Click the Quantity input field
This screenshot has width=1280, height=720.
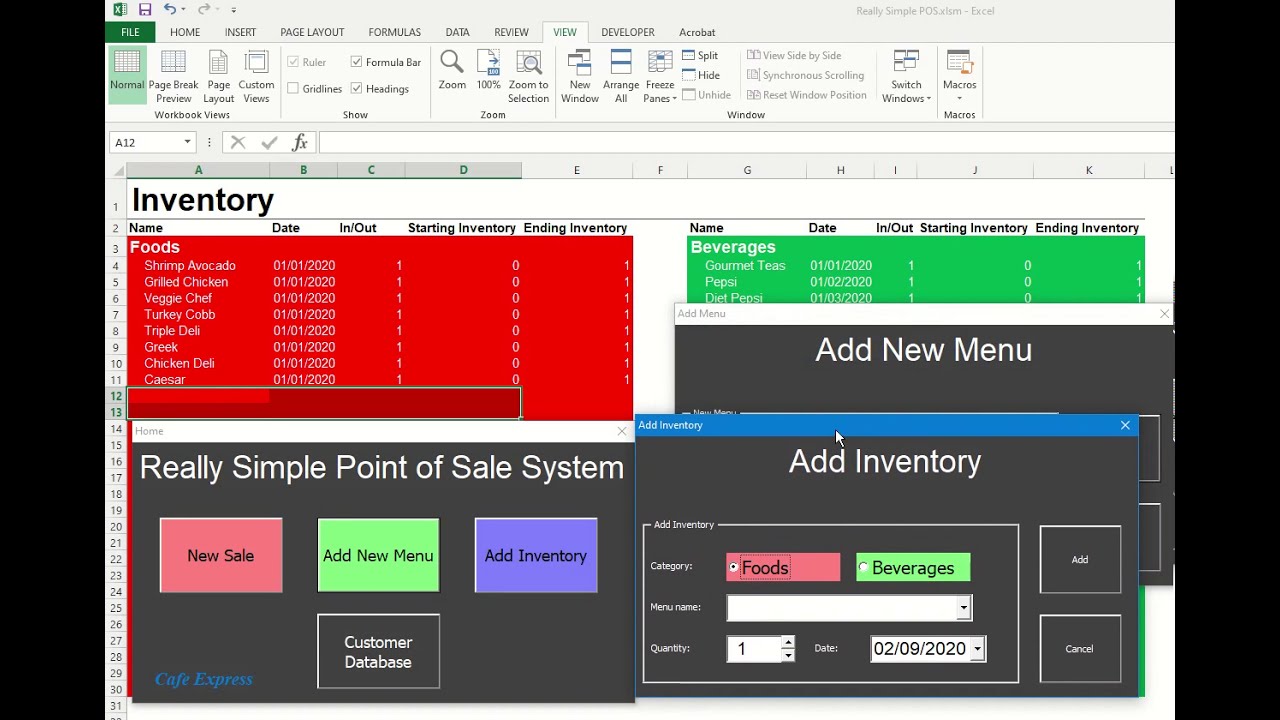point(755,649)
